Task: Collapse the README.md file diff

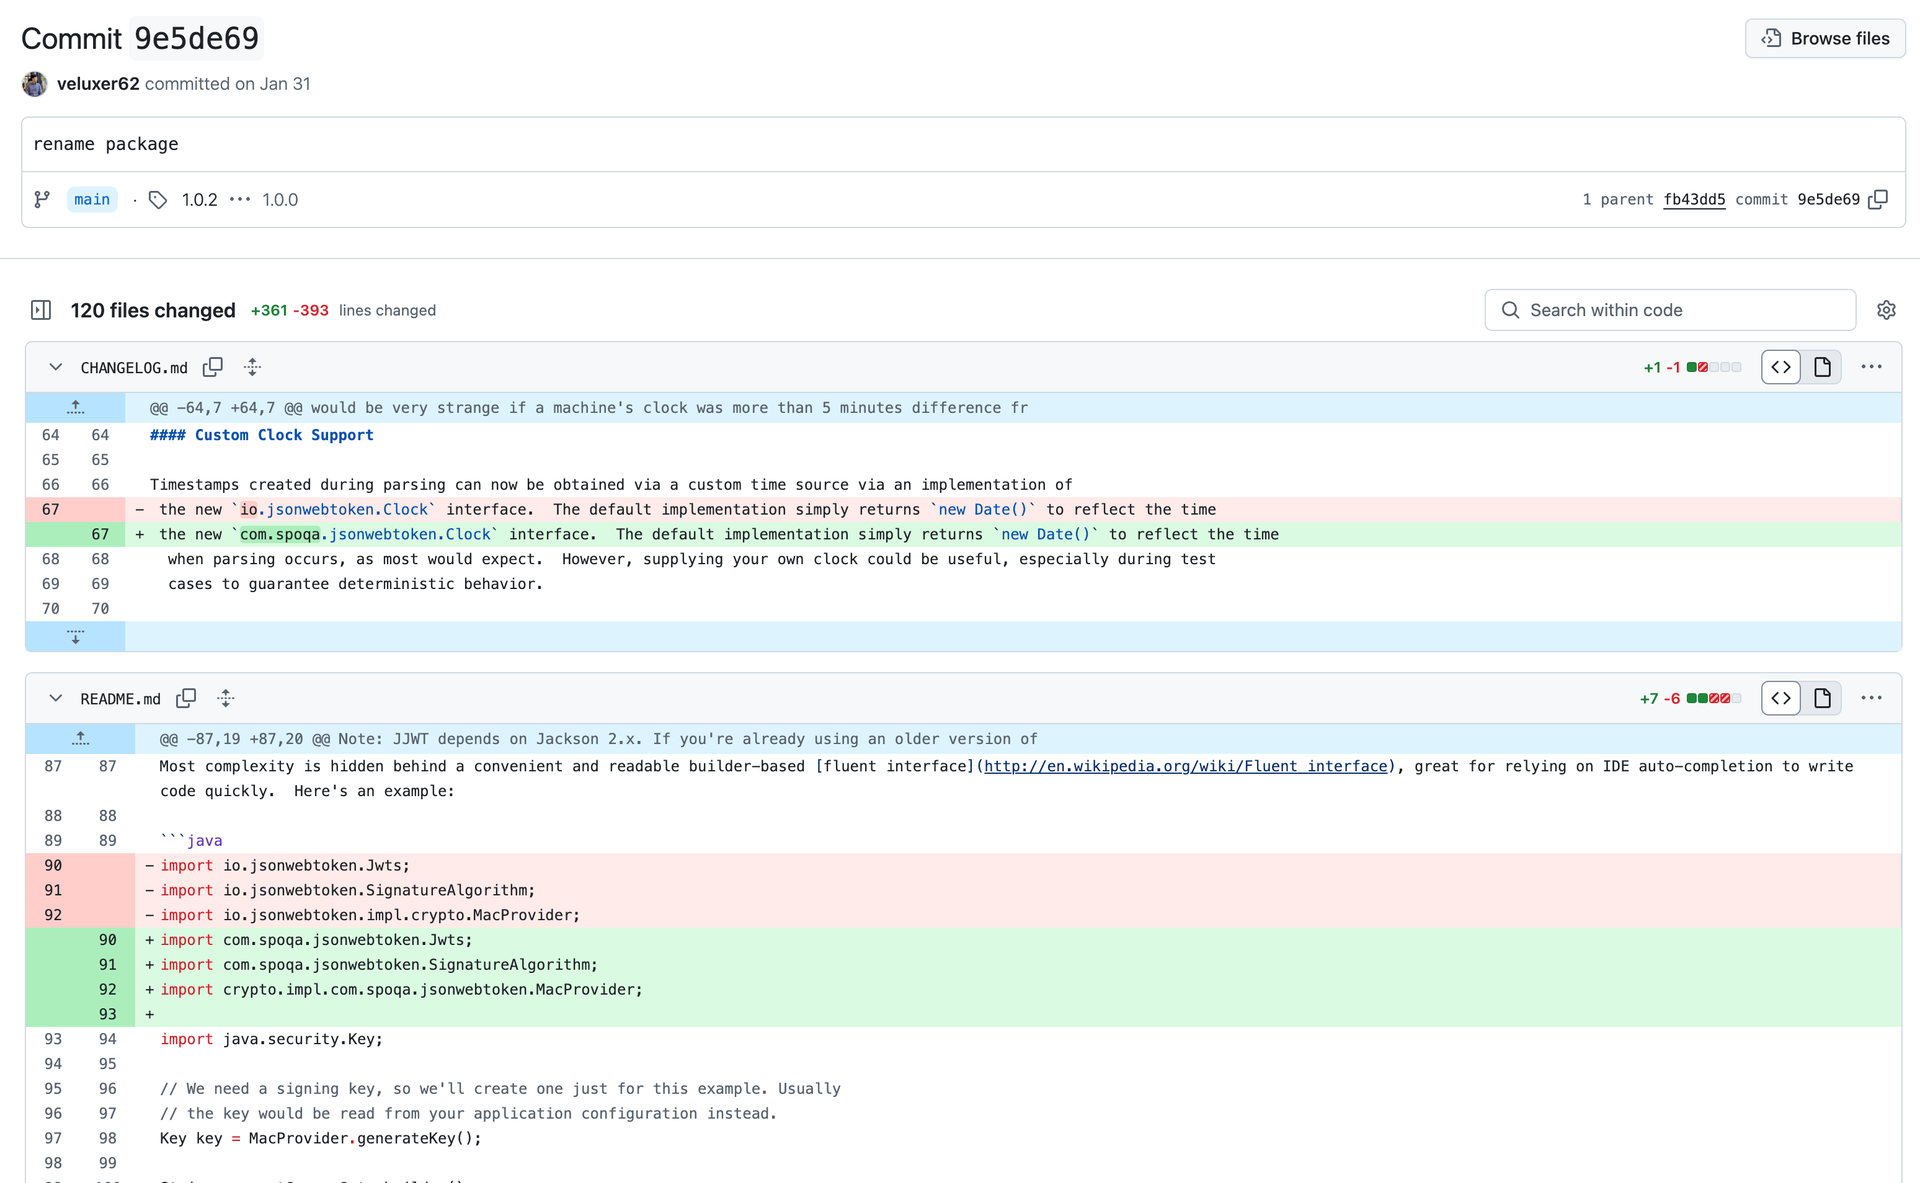Action: 55,698
